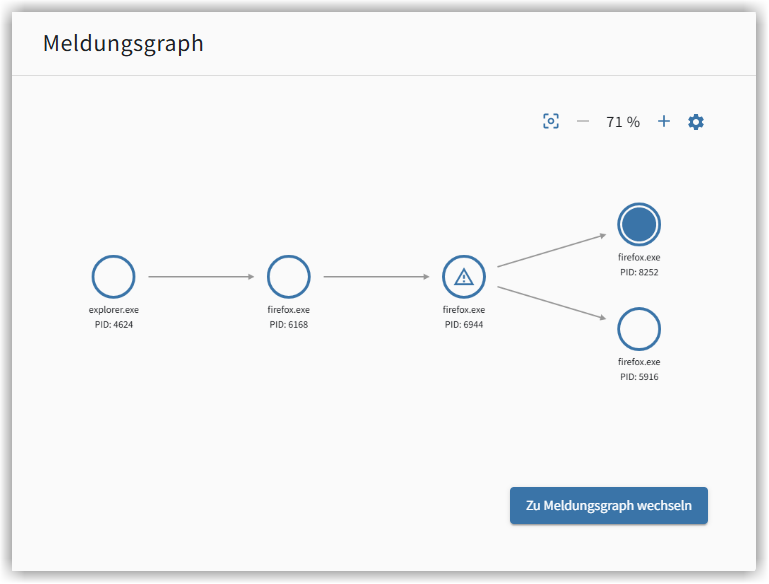The height and width of the screenshot is (584, 769).
Task: Click Zu Meldungsgraph wechseln button
Action: (609, 506)
